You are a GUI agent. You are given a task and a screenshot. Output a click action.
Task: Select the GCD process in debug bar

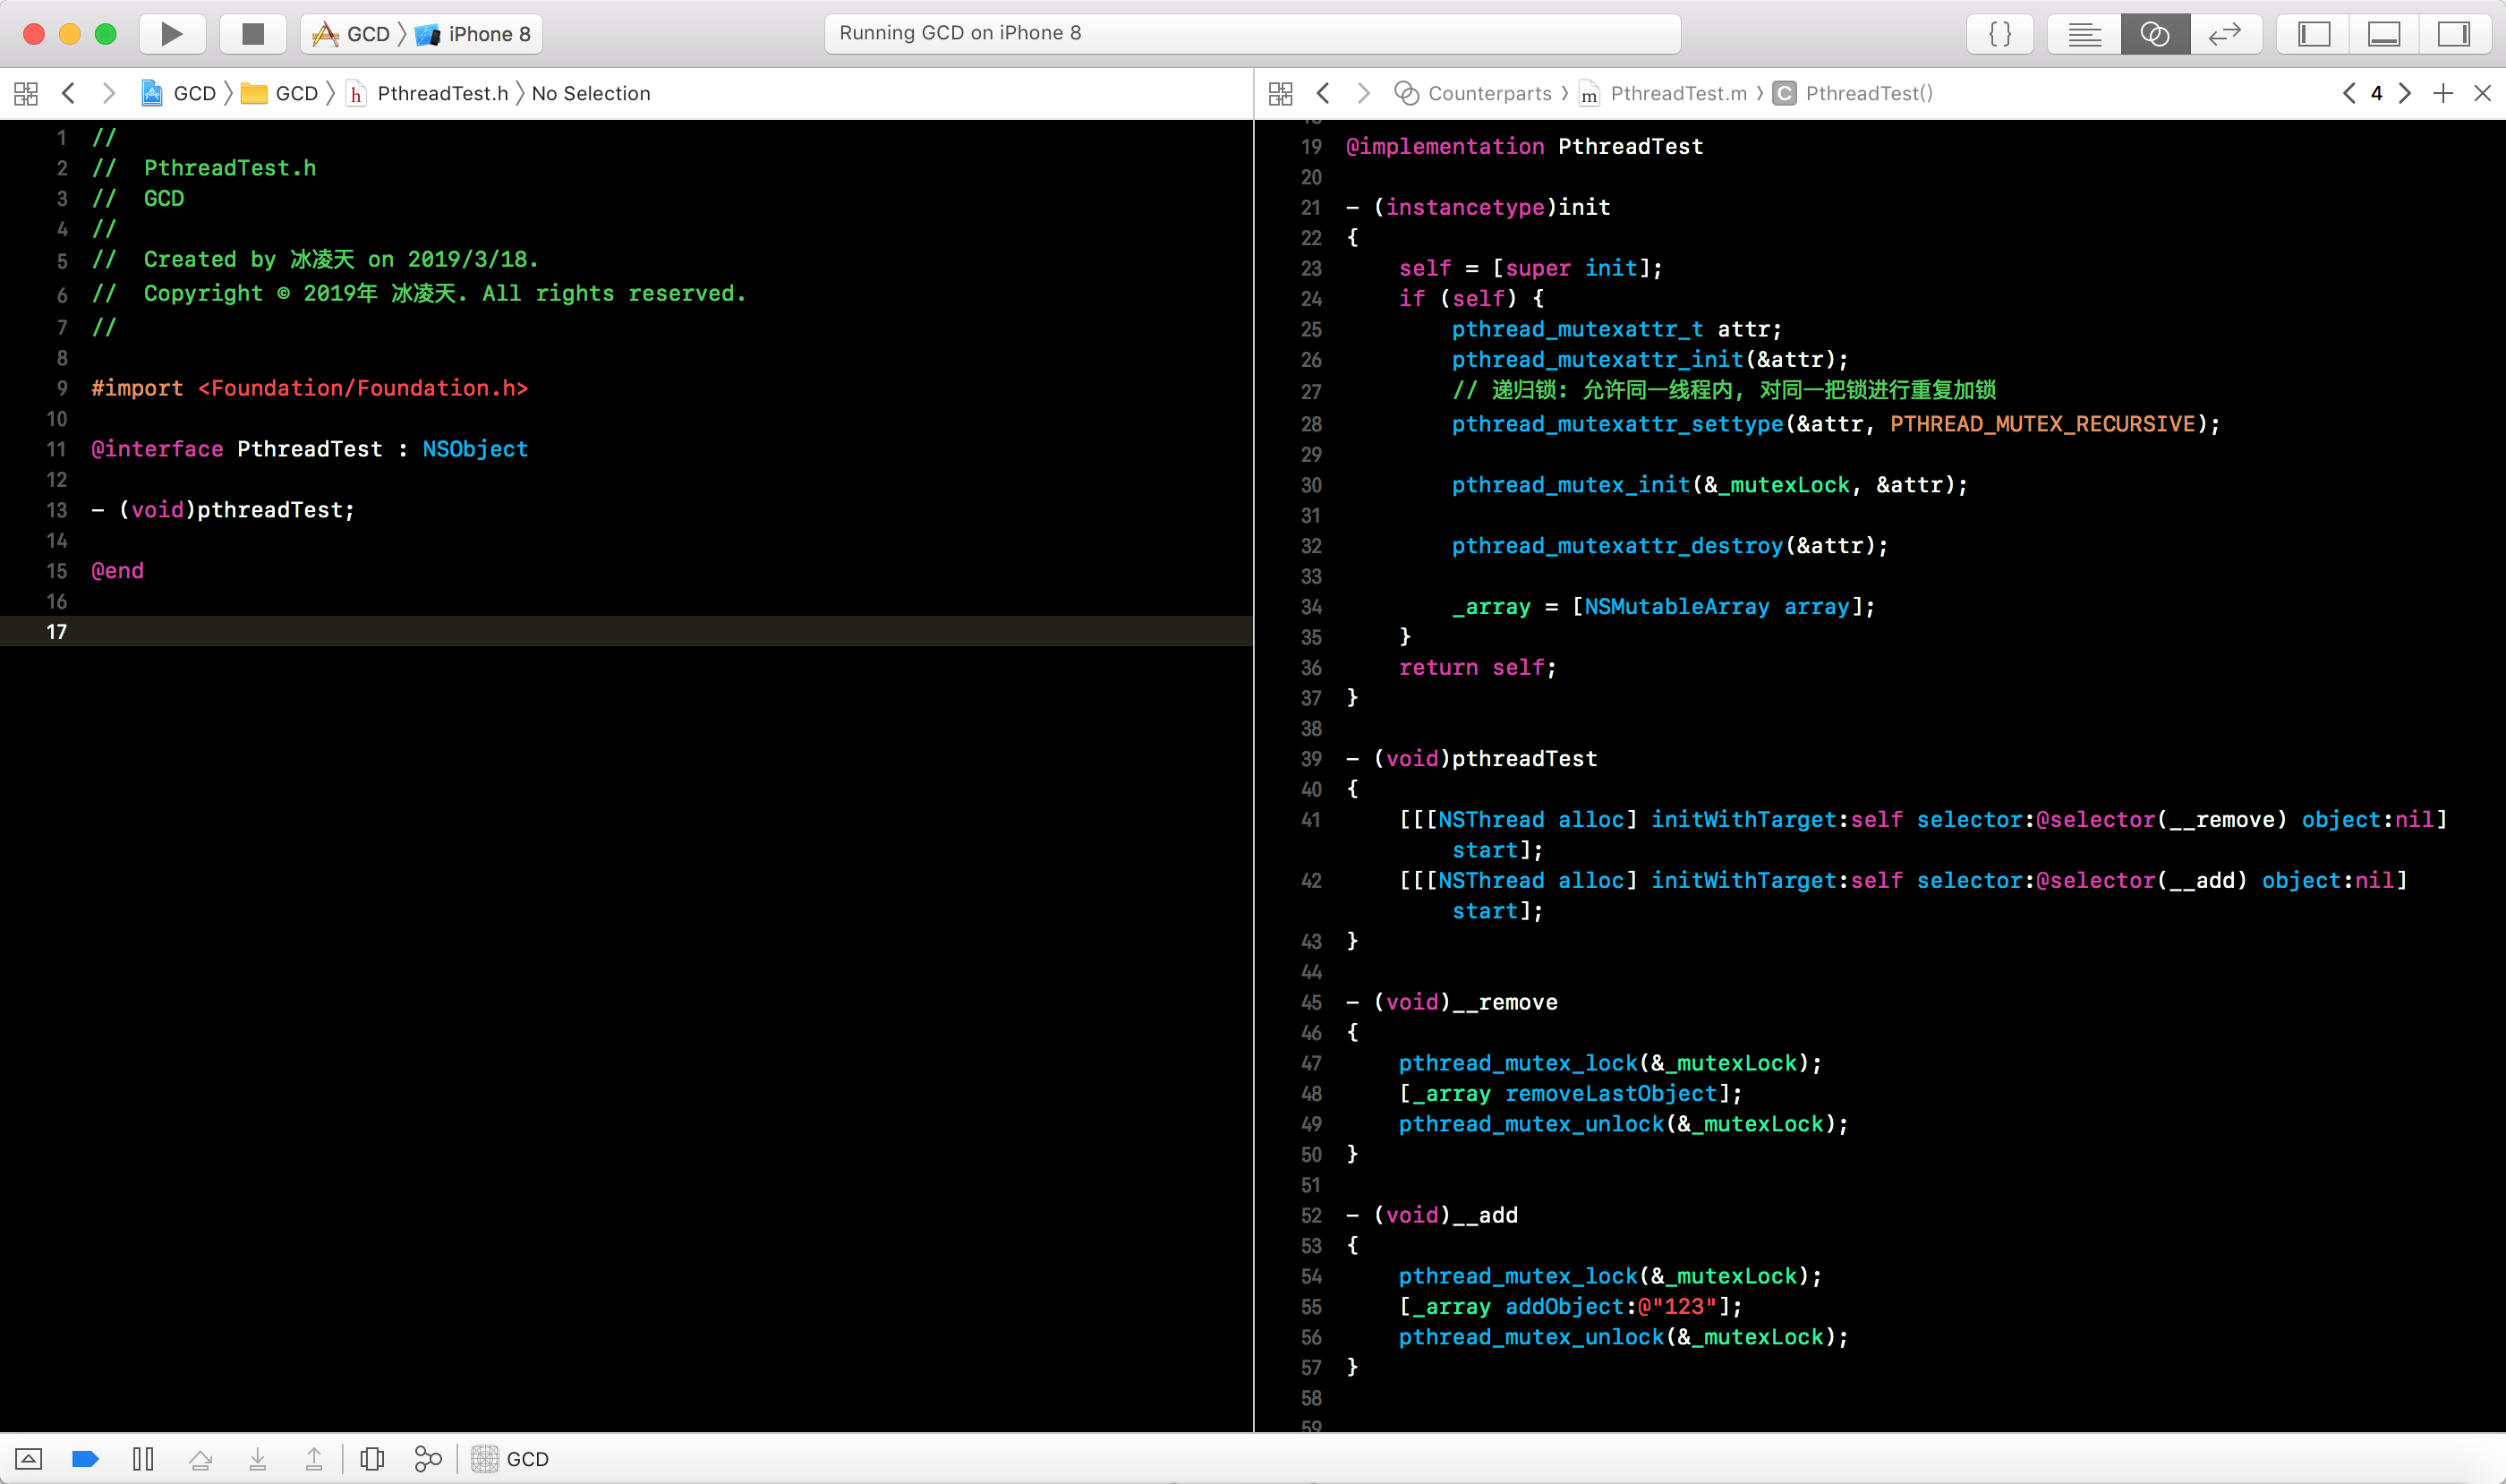click(x=510, y=1459)
